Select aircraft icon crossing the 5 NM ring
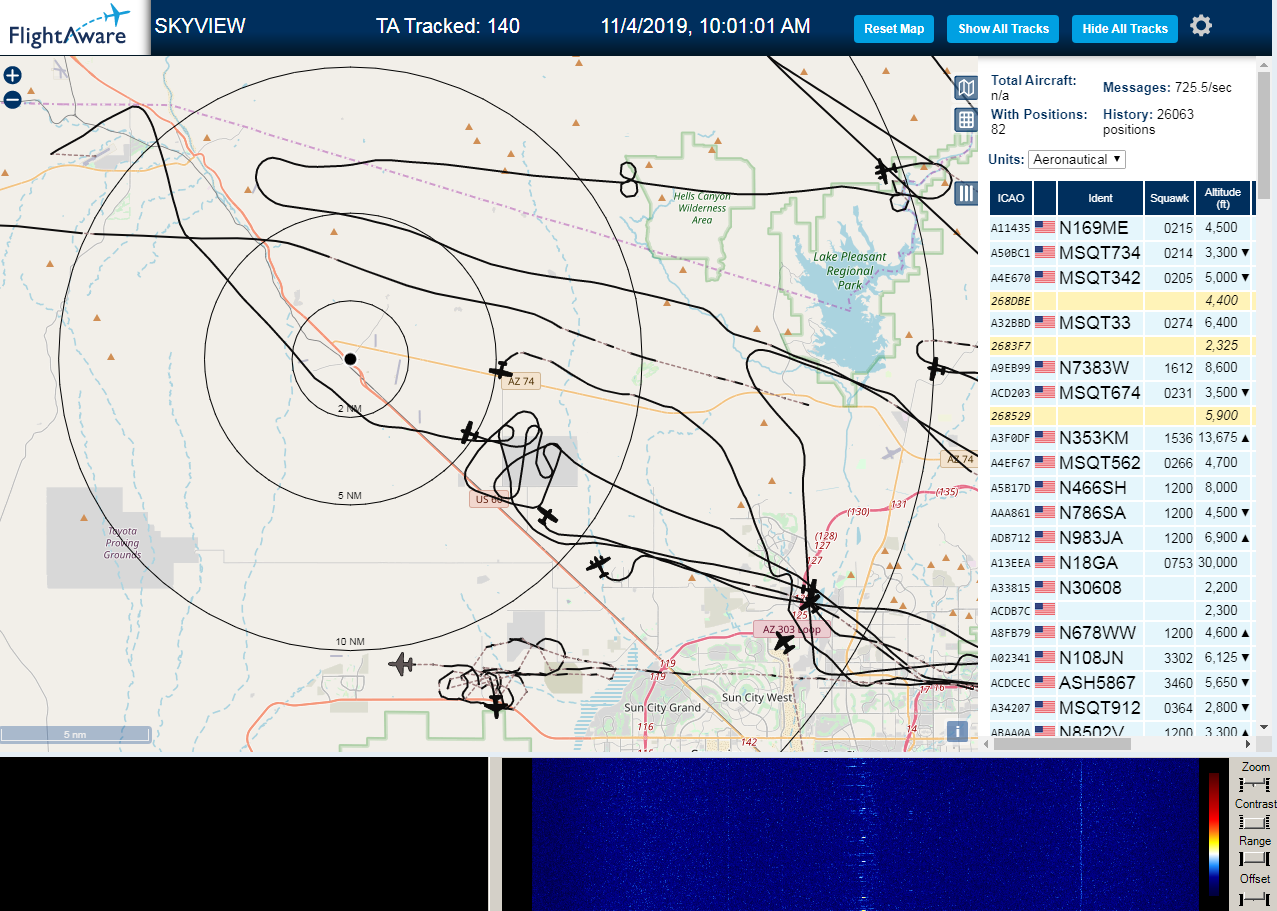Image resolution: width=1277 pixels, height=911 pixels. point(470,433)
